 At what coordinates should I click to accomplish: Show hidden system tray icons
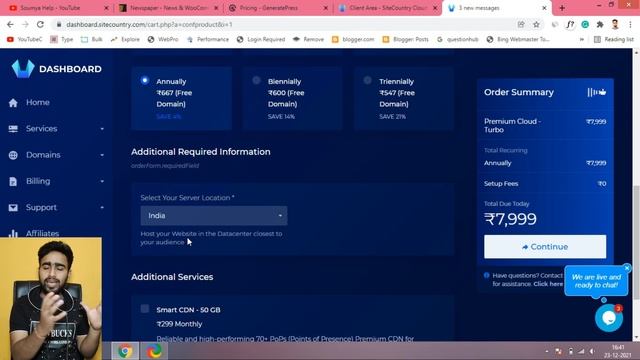(547, 351)
